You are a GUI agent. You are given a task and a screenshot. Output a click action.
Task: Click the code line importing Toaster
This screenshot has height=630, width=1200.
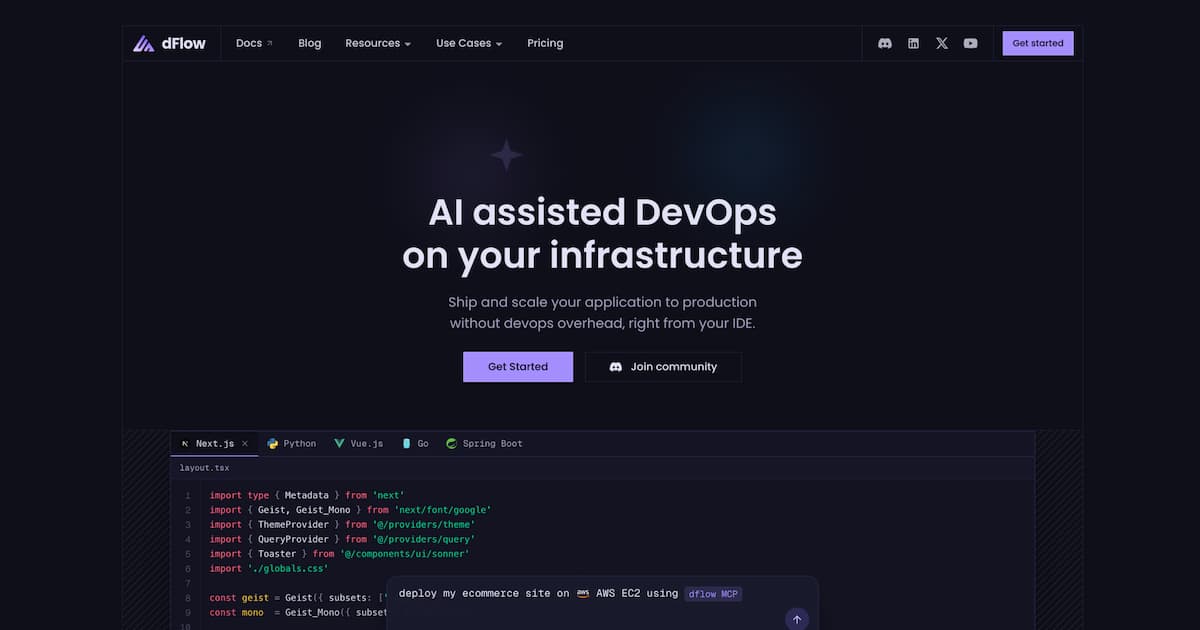pyautogui.click(x=339, y=554)
